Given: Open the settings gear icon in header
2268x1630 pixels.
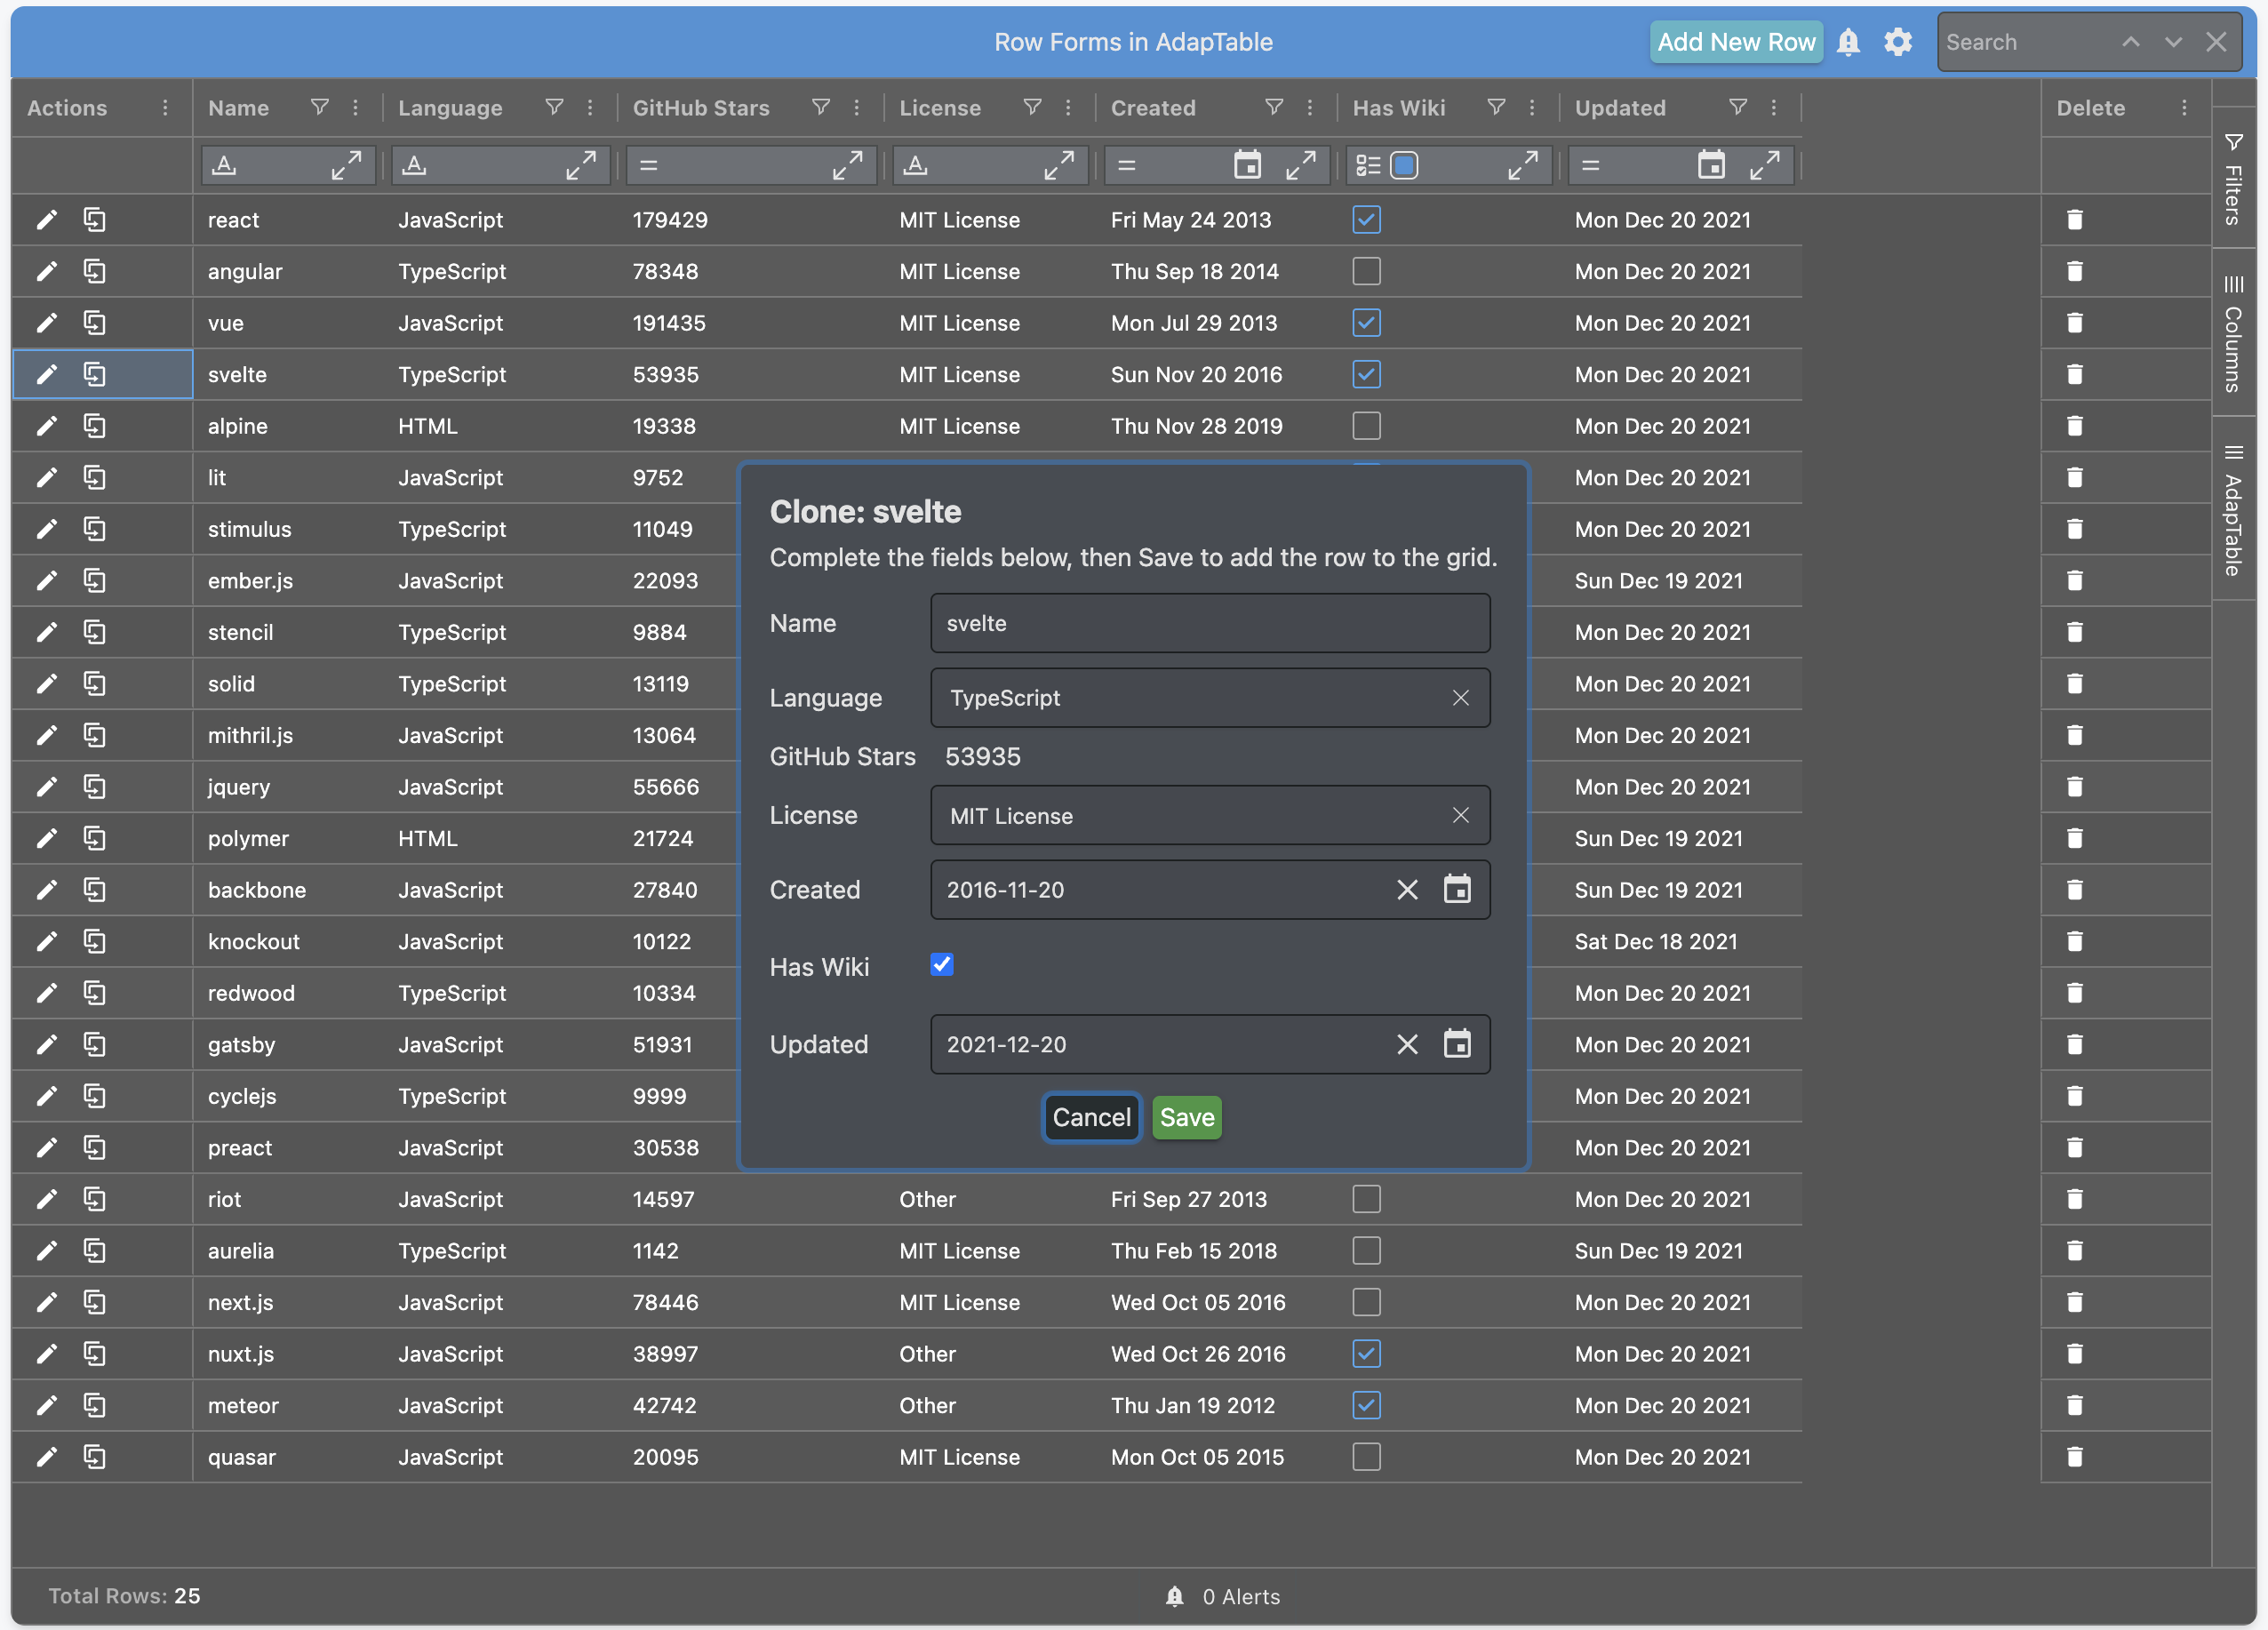Looking at the screenshot, I should click(1898, 42).
